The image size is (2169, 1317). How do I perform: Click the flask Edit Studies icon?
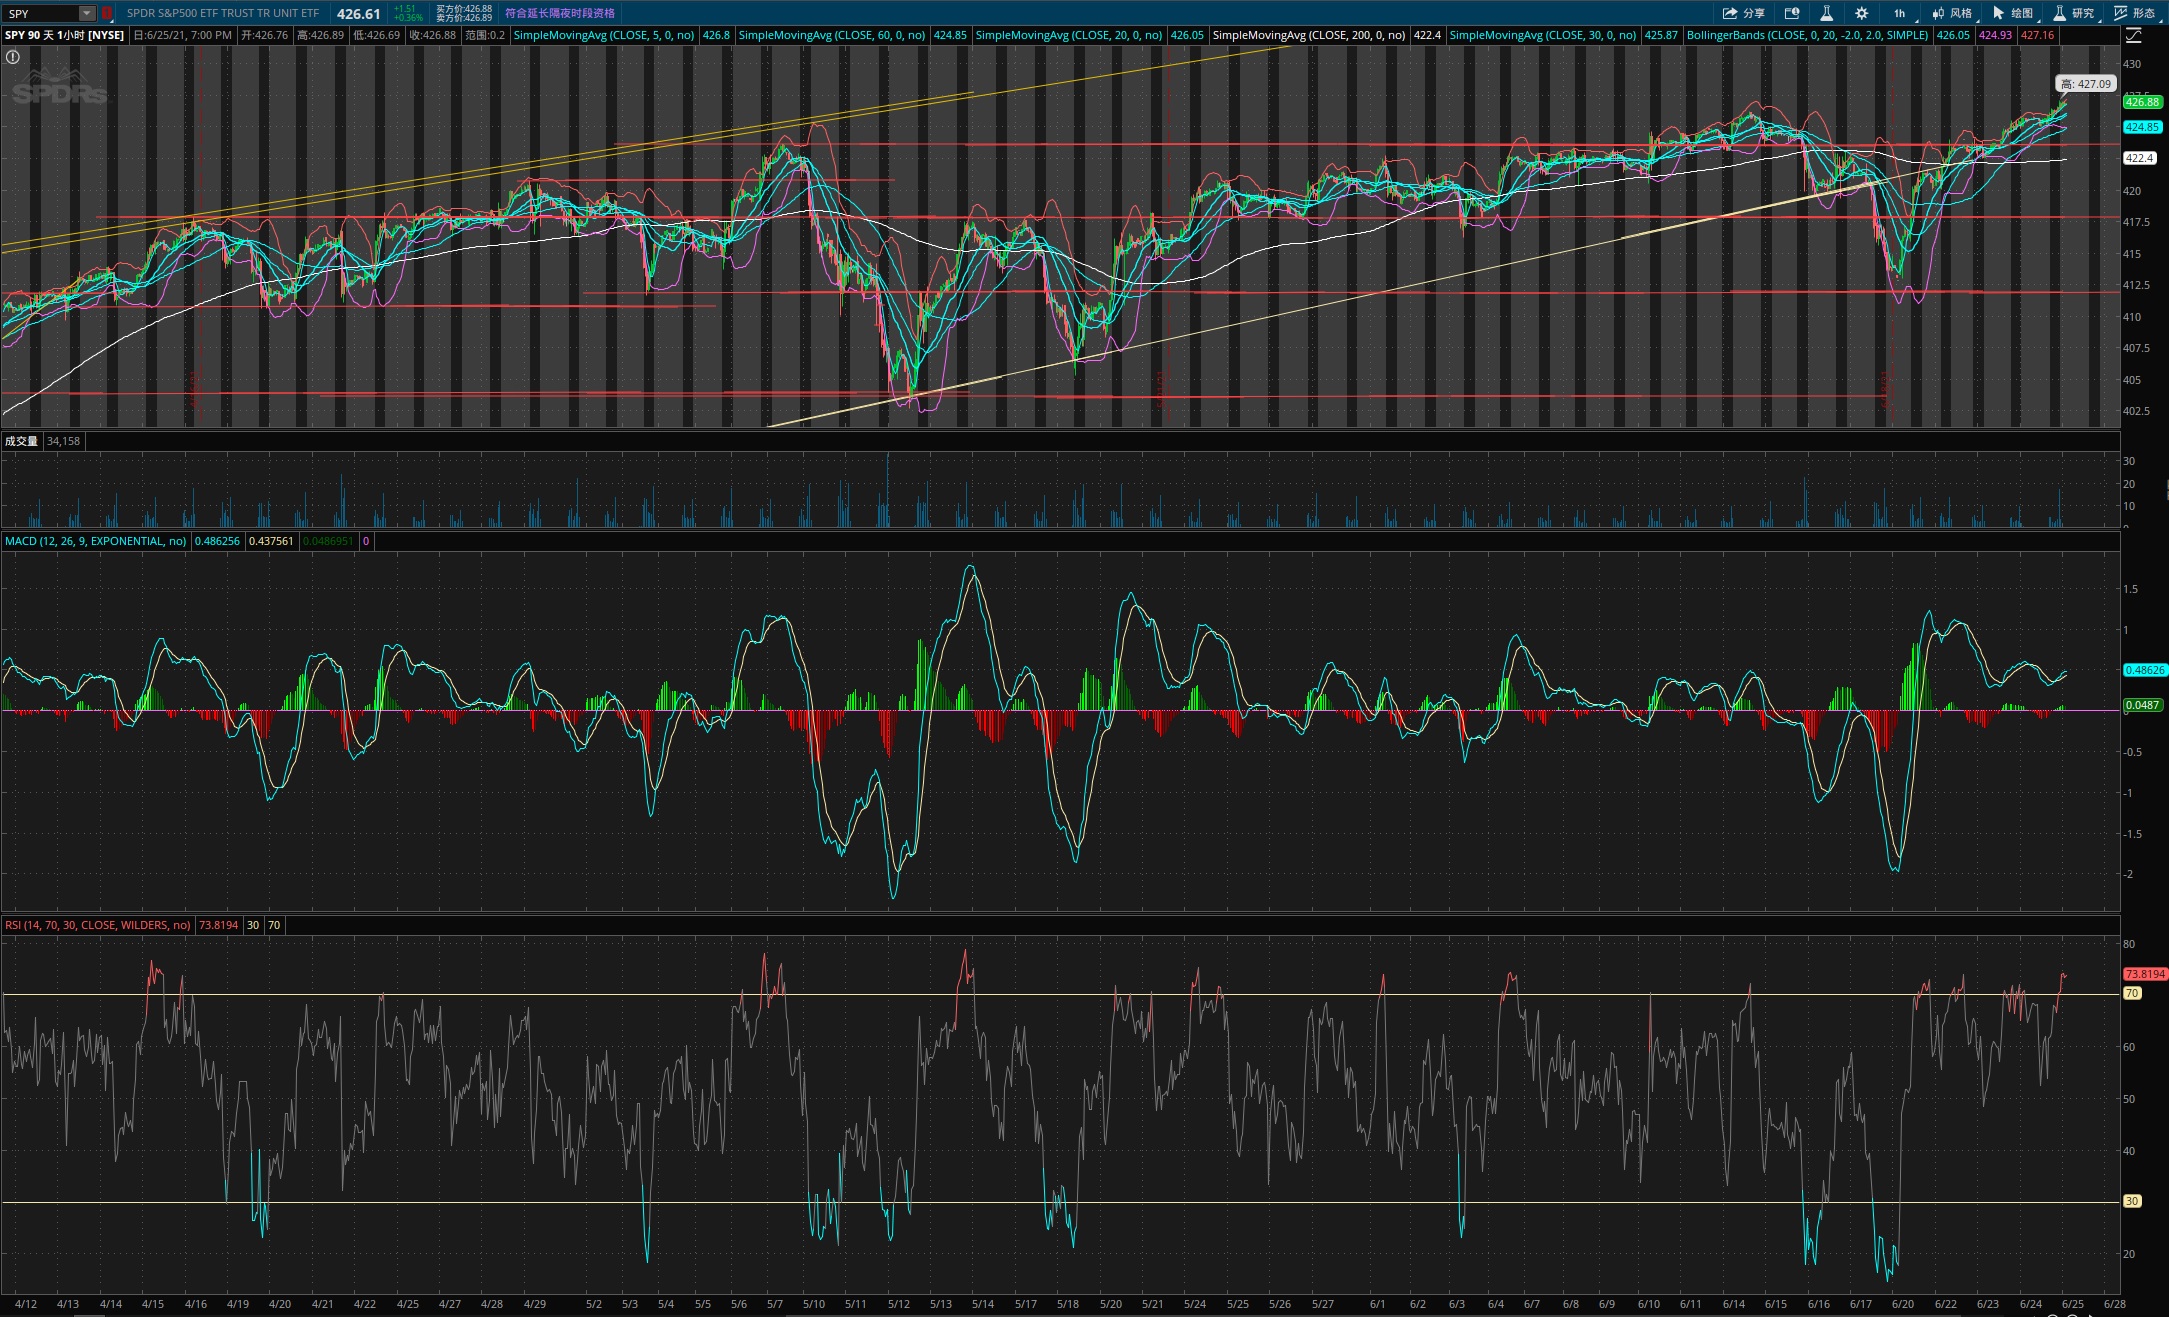pyautogui.click(x=1826, y=13)
